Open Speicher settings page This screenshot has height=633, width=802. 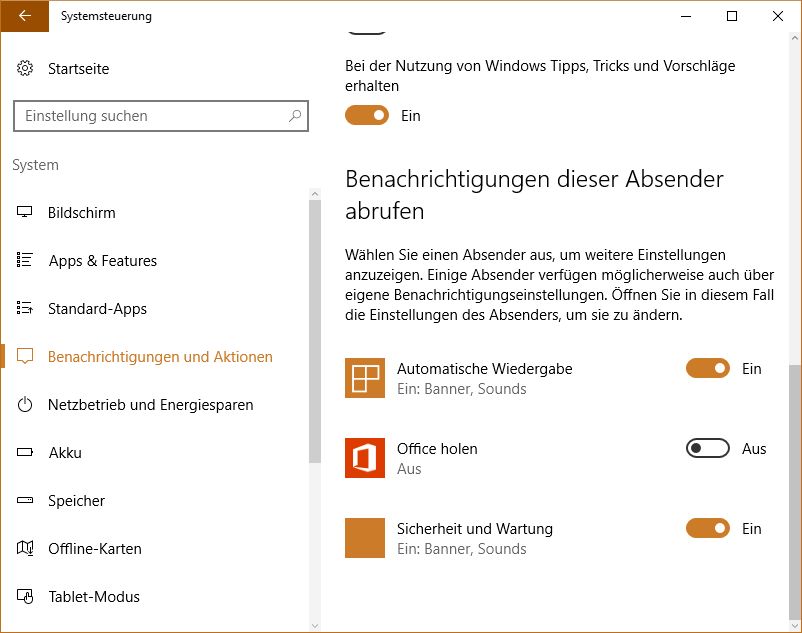point(76,501)
